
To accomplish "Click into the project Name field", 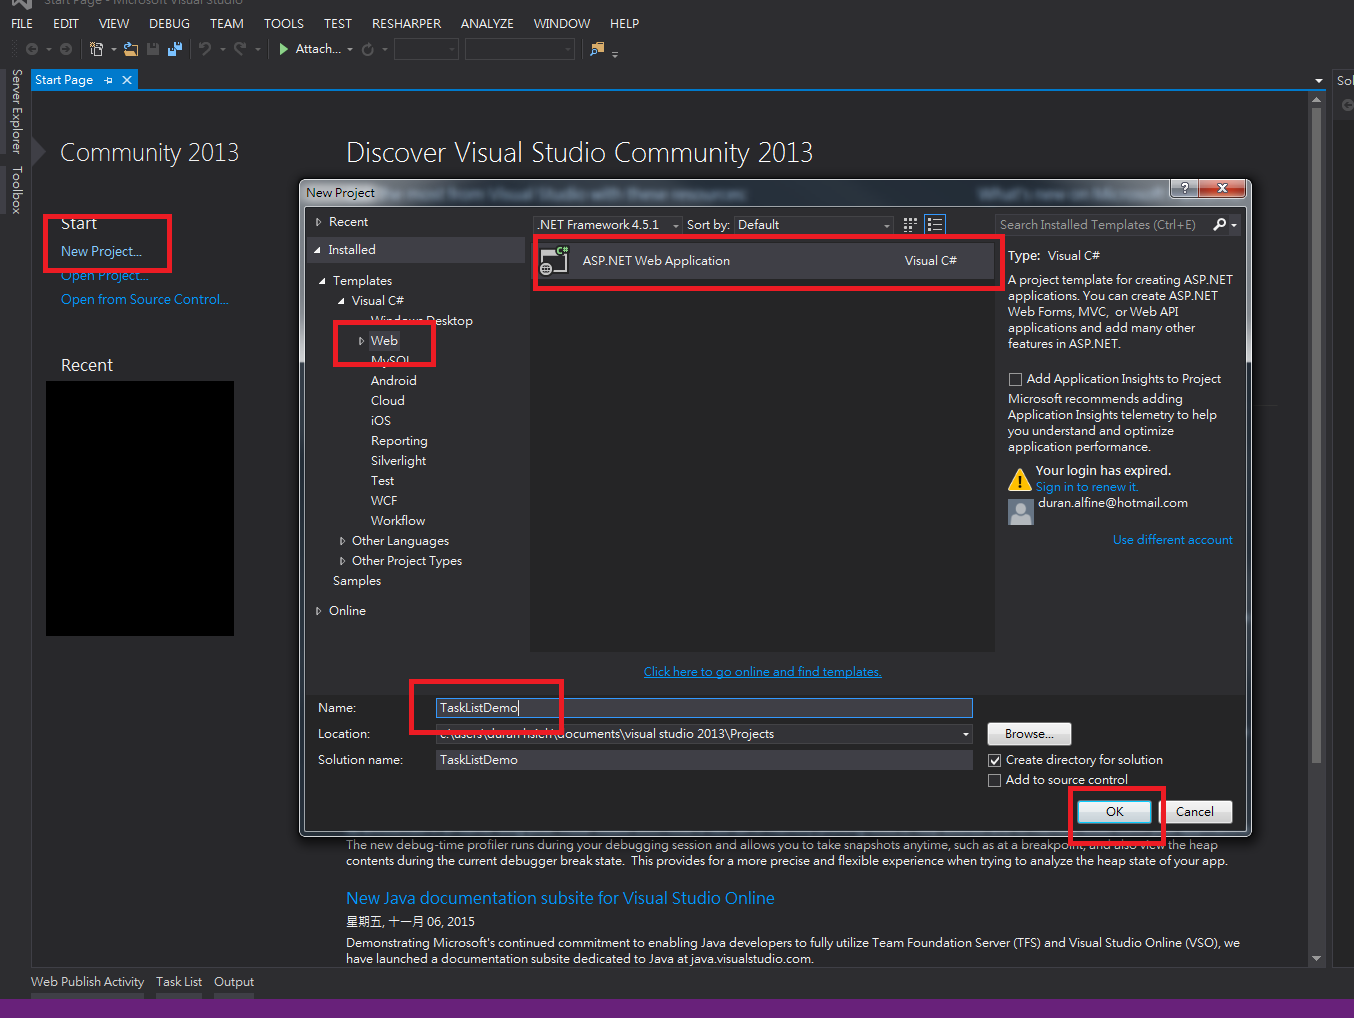I will point(704,708).
